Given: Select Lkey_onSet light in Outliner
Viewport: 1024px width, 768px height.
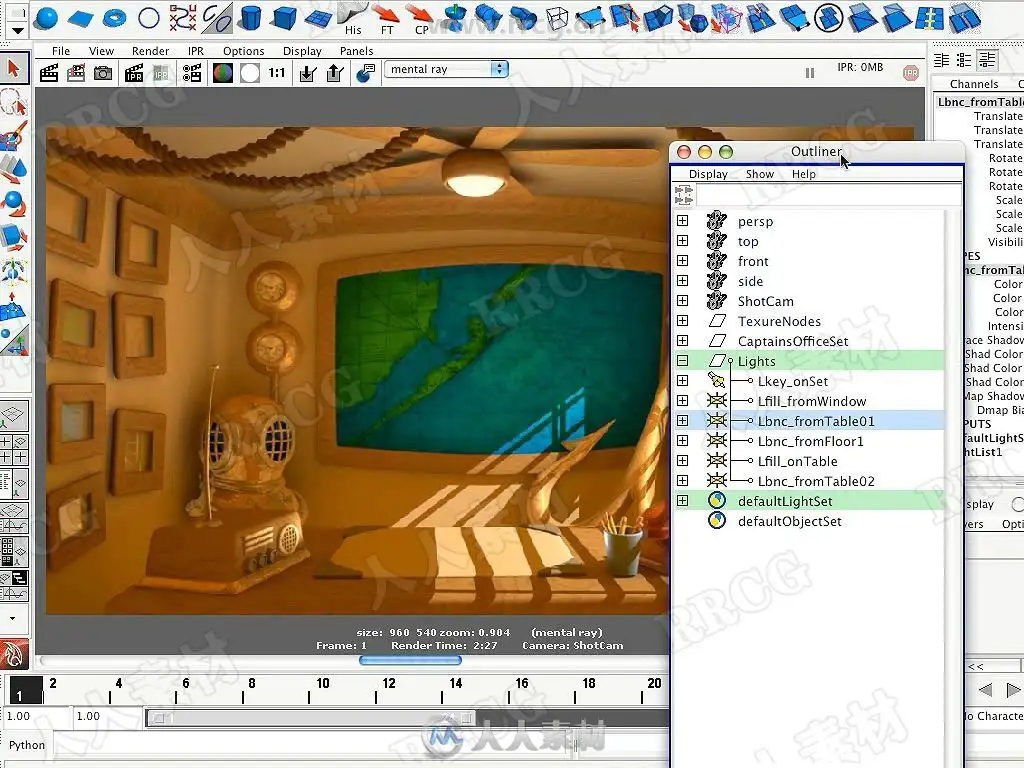Looking at the screenshot, I should coord(792,381).
